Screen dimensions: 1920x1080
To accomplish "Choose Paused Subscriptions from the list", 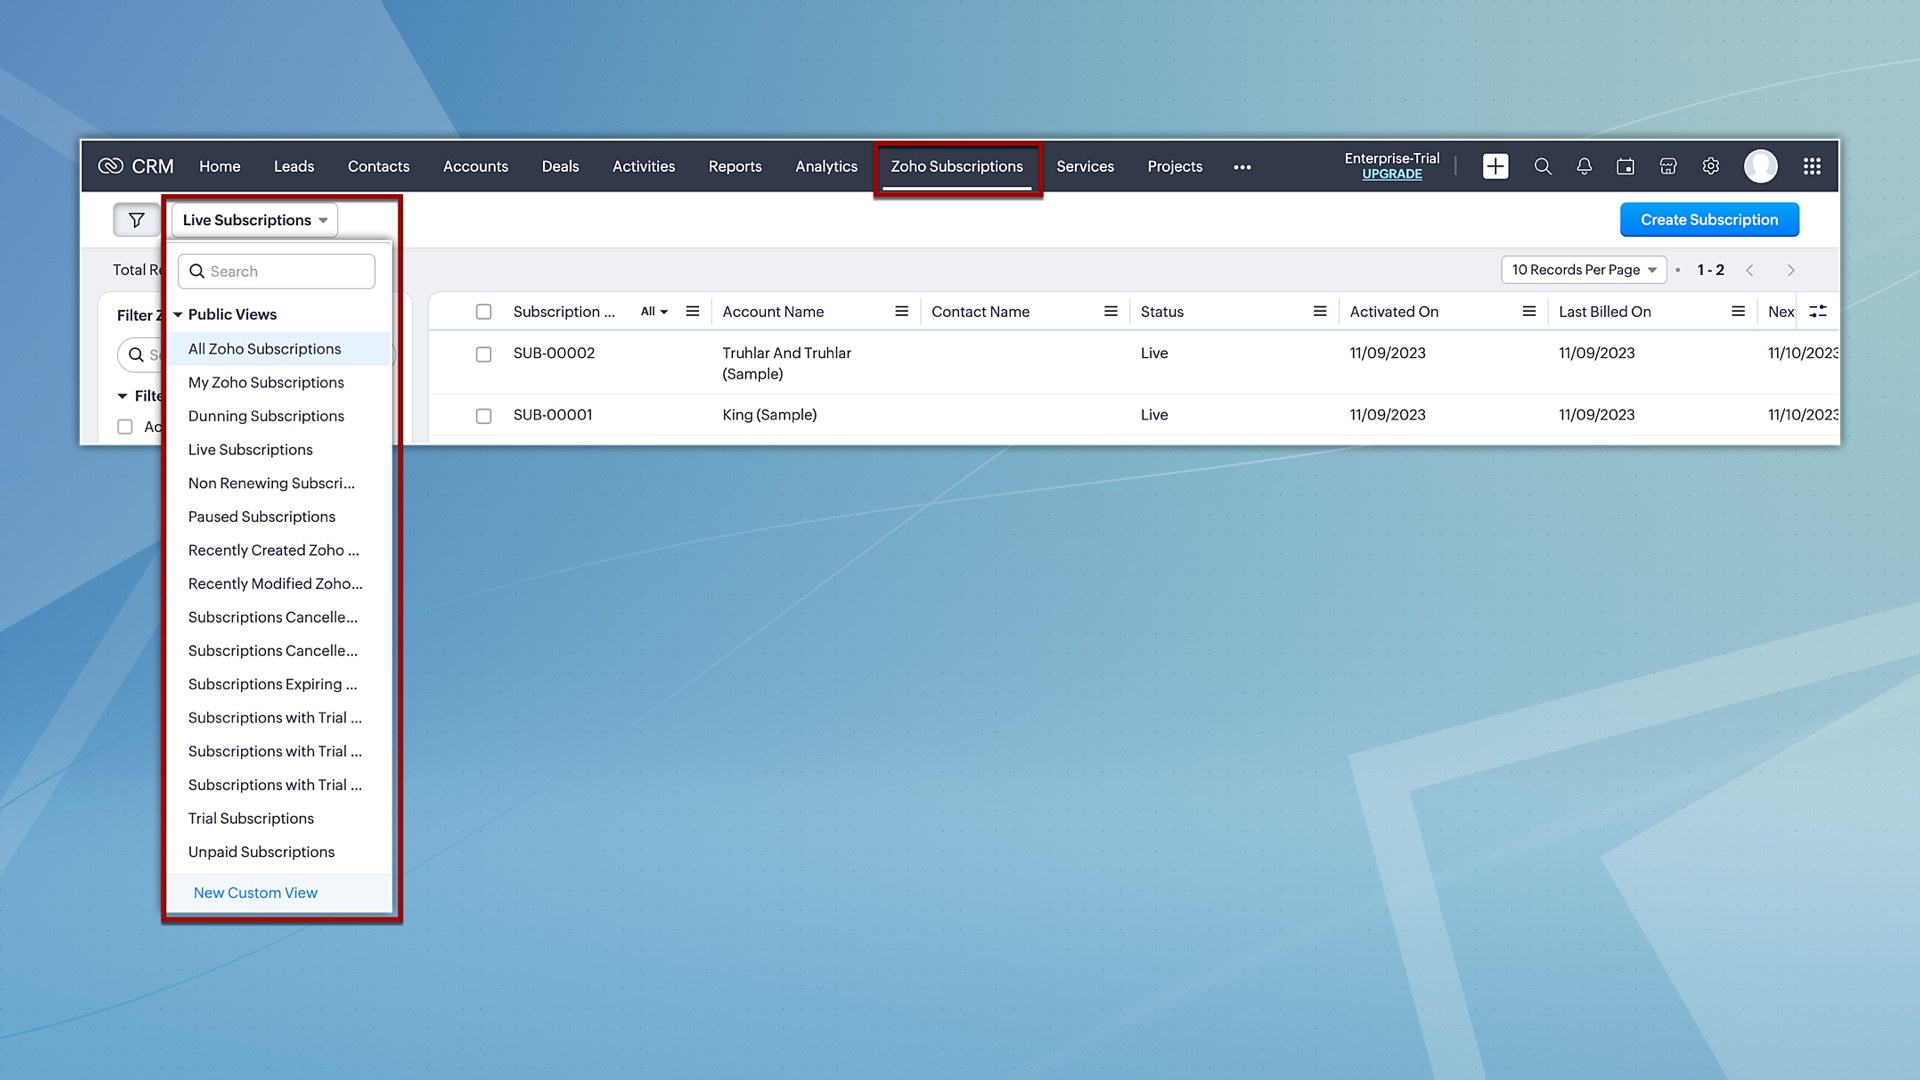I will (x=261, y=516).
